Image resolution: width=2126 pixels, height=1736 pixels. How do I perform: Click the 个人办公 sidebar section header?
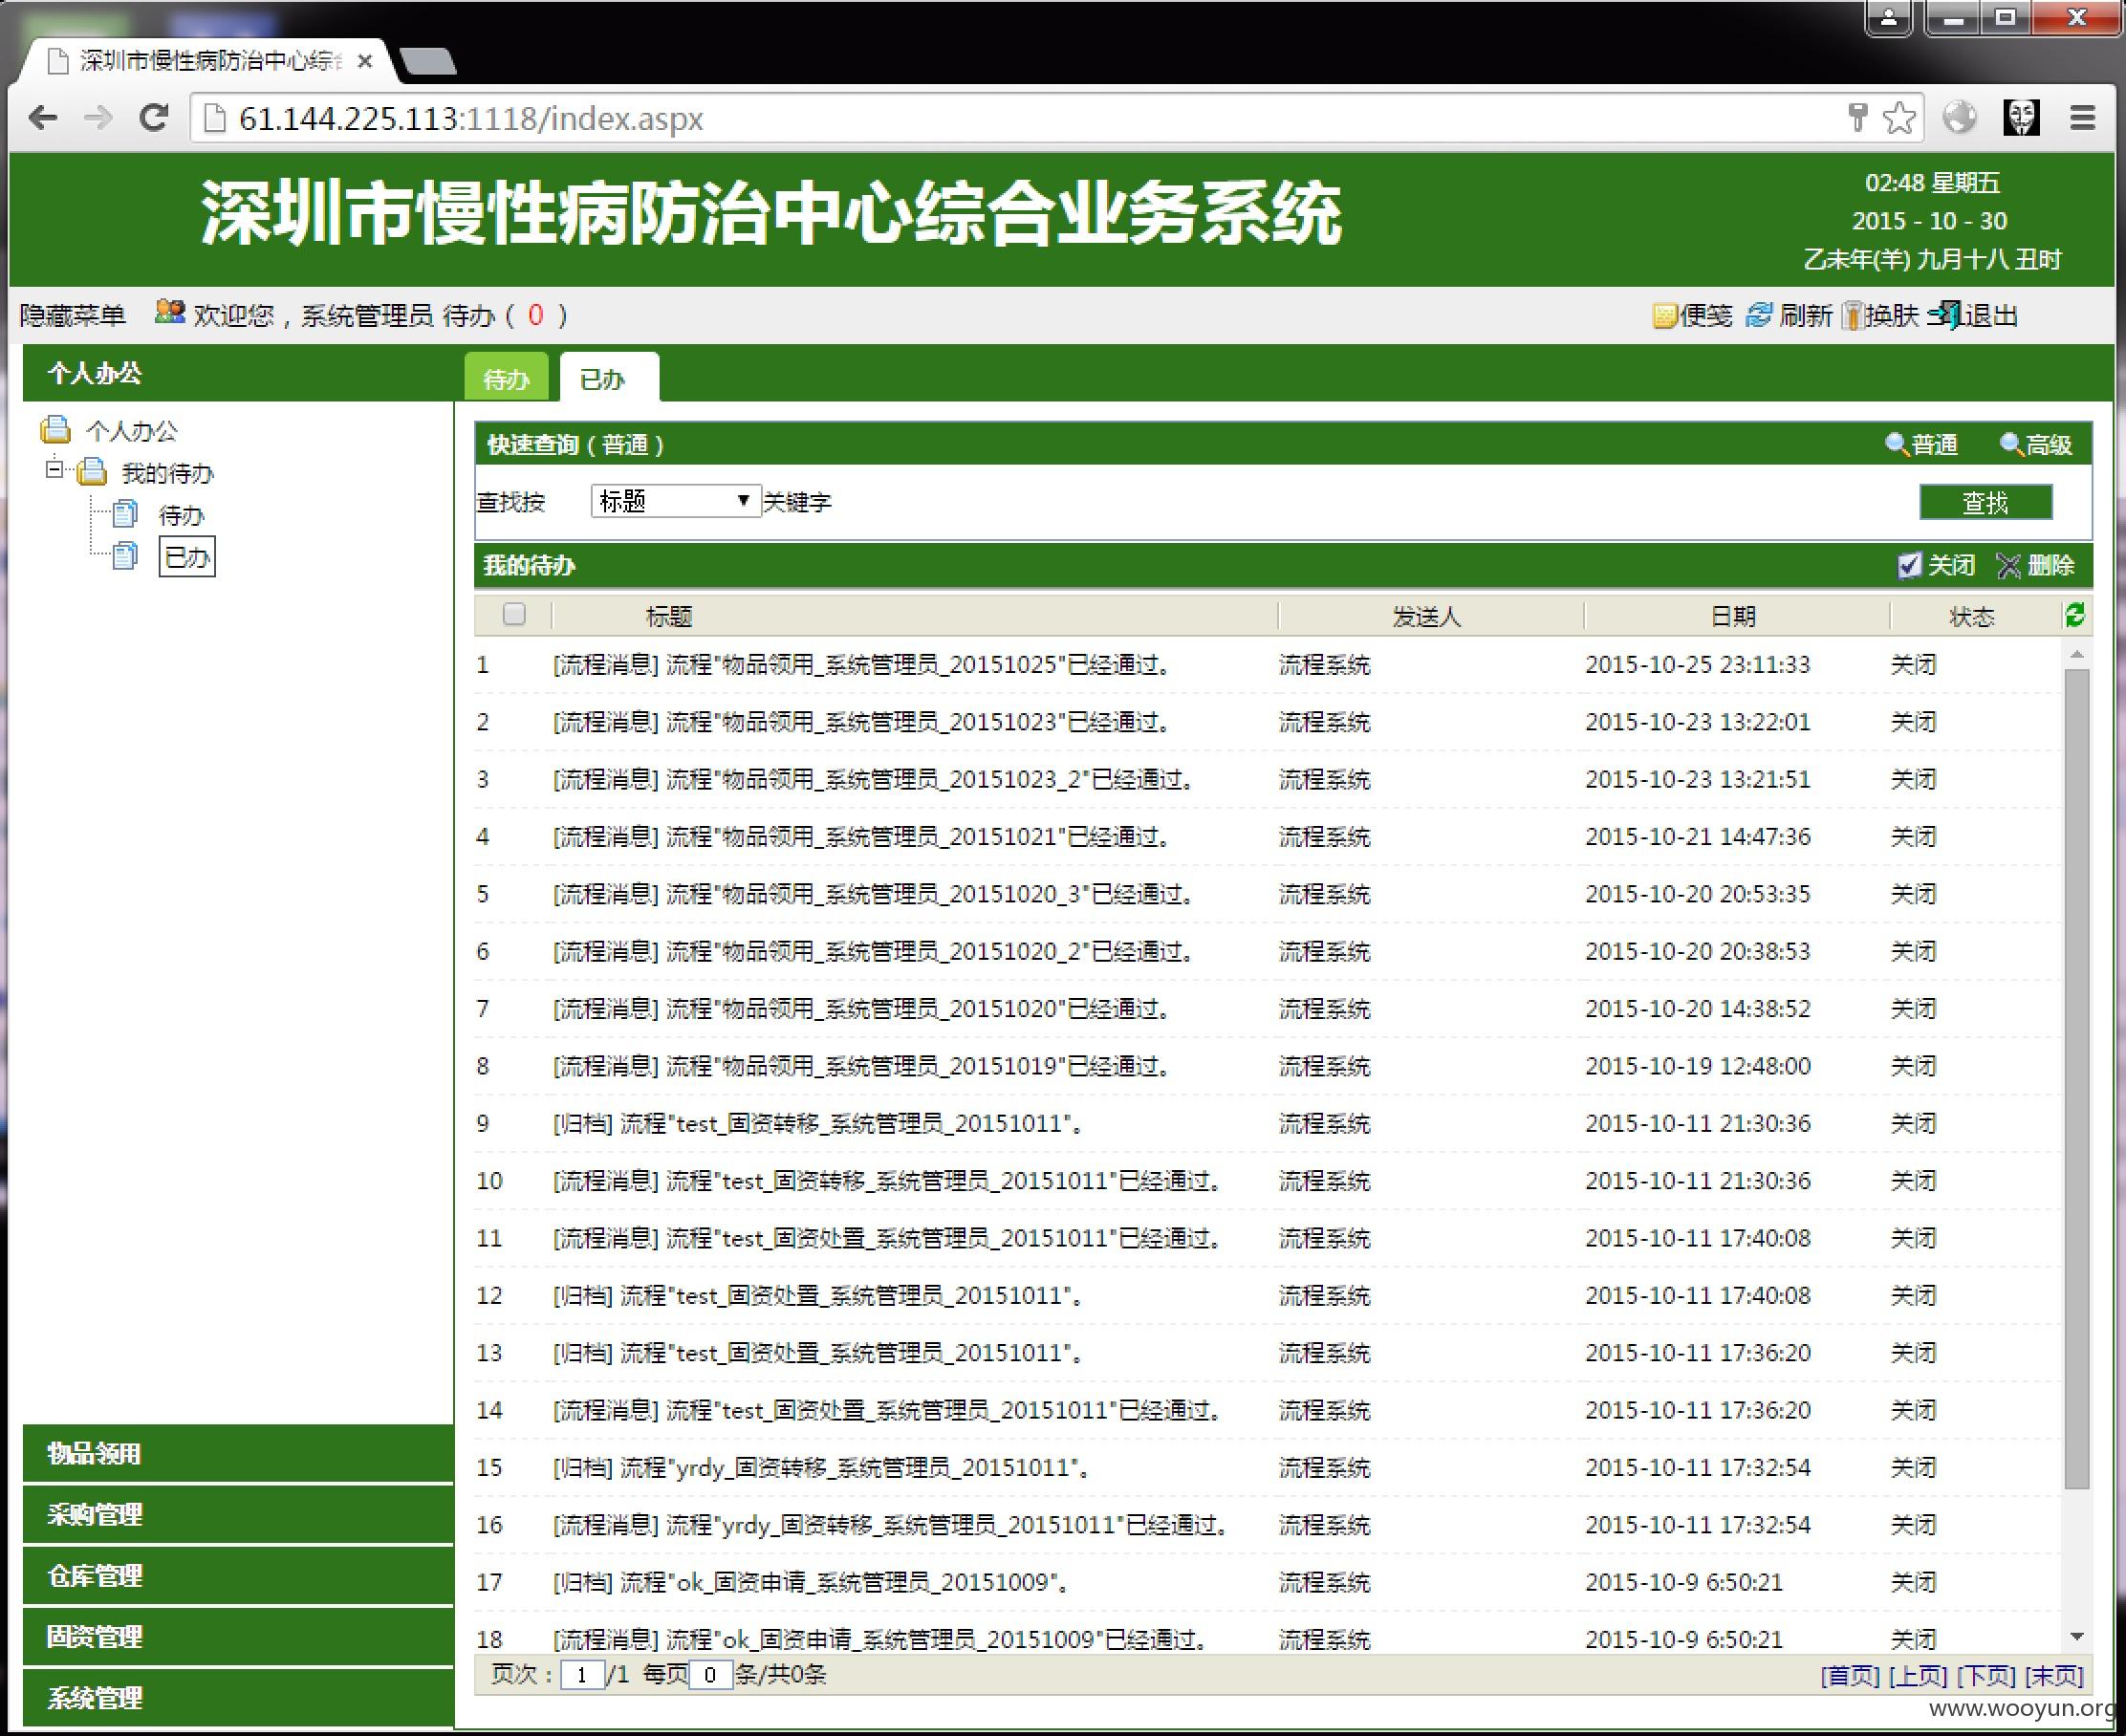pos(238,373)
